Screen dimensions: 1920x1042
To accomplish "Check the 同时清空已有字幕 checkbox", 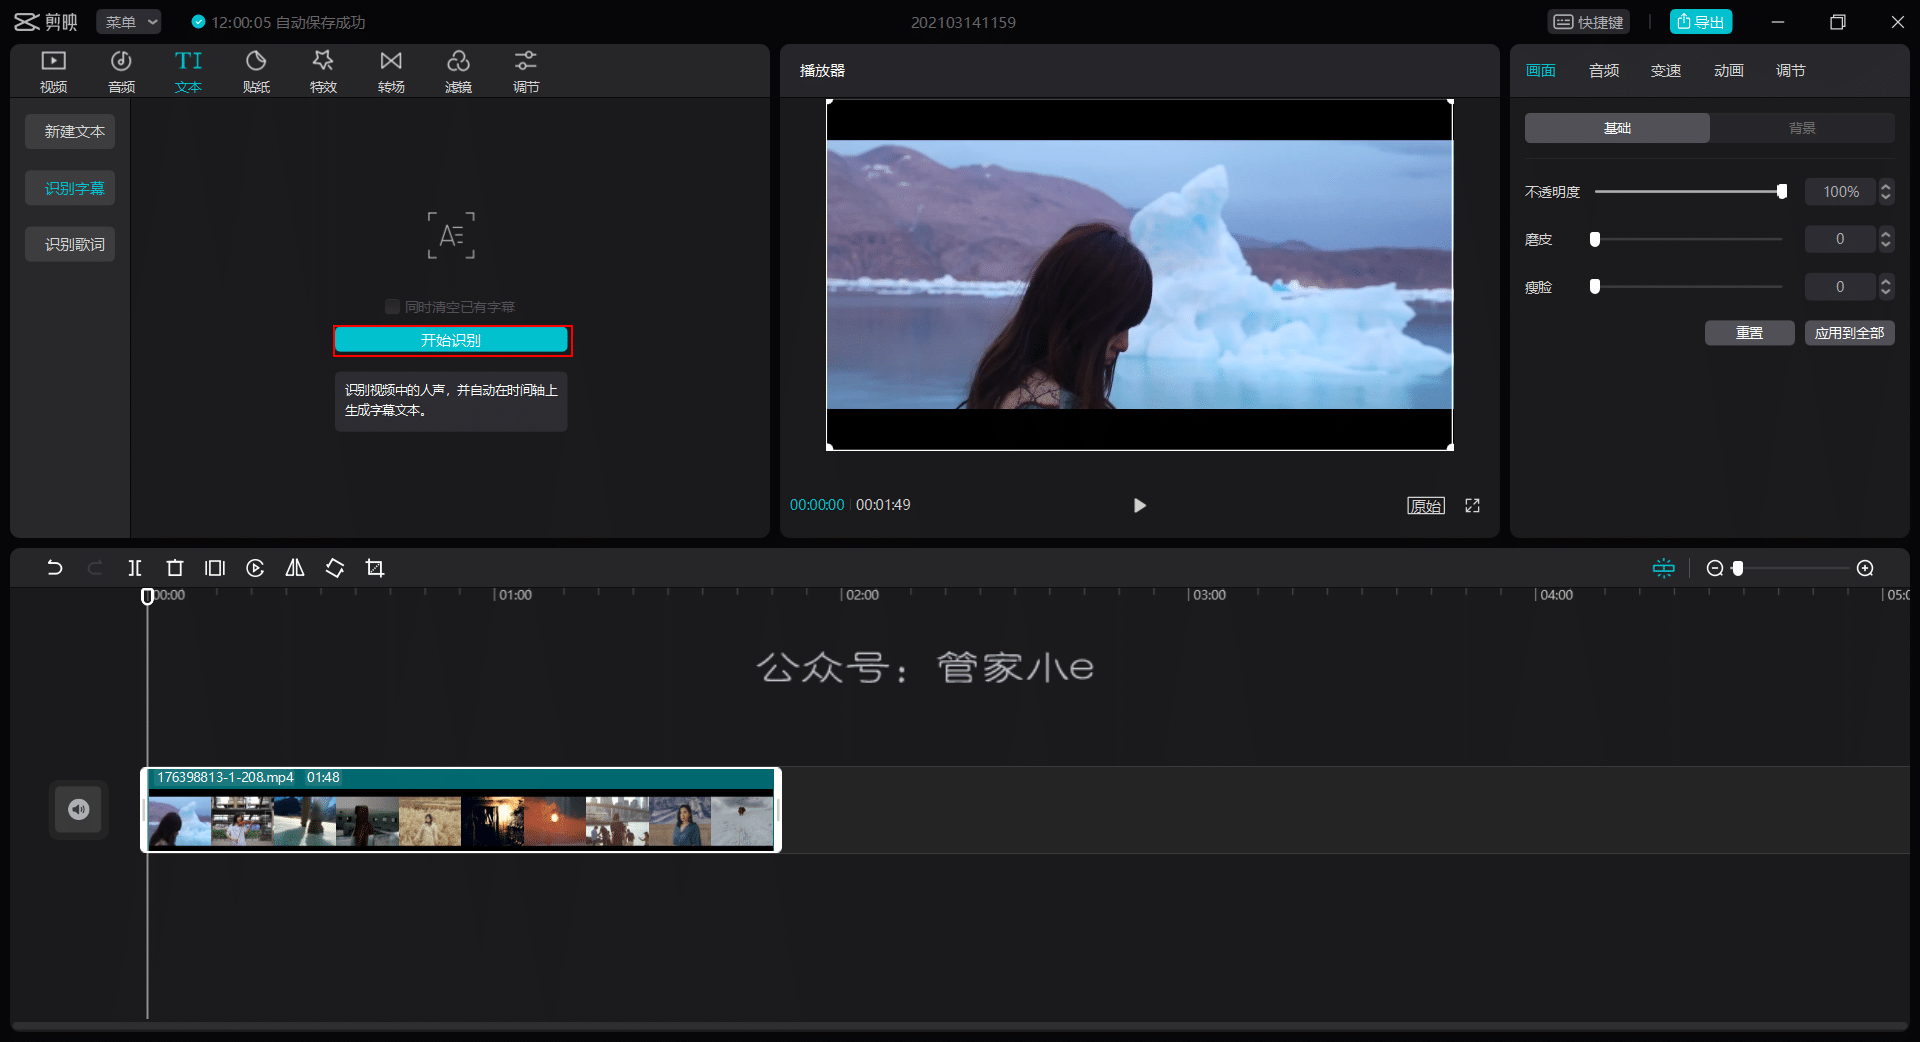I will click(392, 306).
